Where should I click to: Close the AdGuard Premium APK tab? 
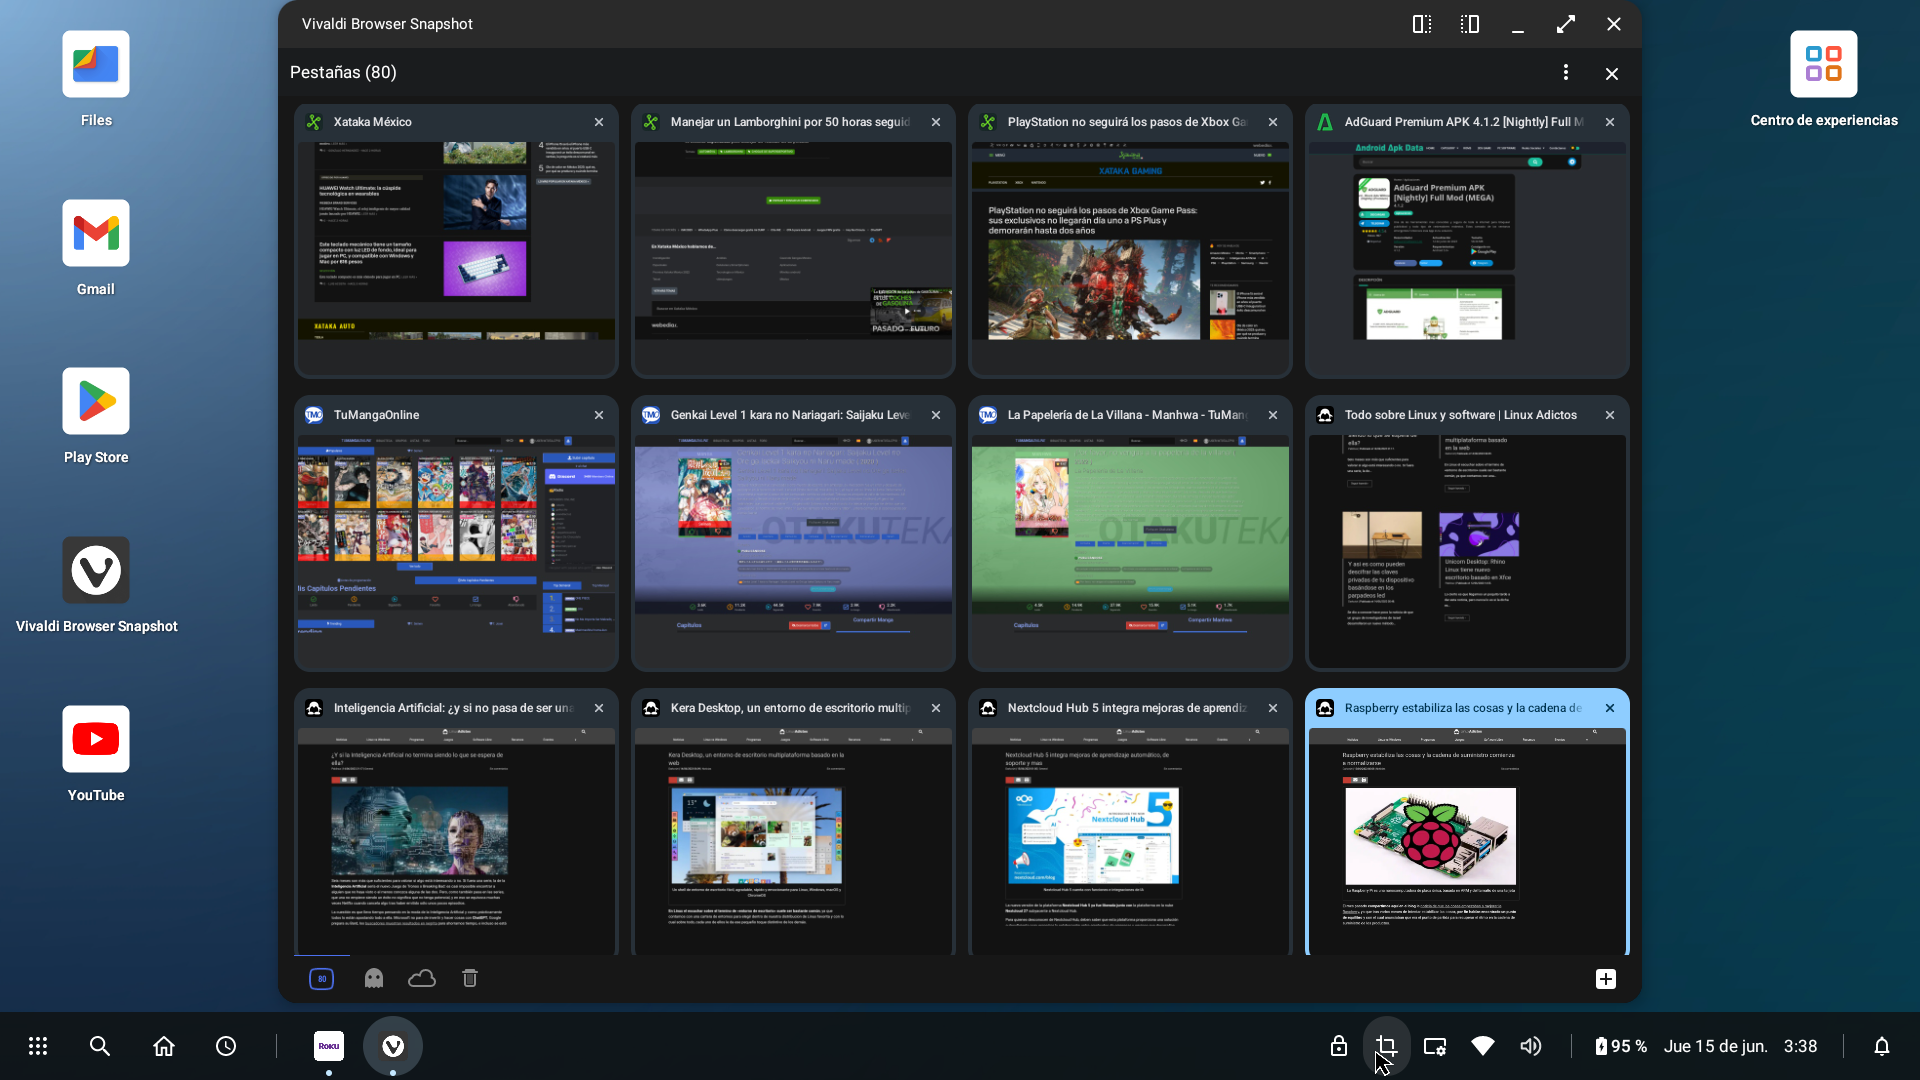click(1610, 122)
